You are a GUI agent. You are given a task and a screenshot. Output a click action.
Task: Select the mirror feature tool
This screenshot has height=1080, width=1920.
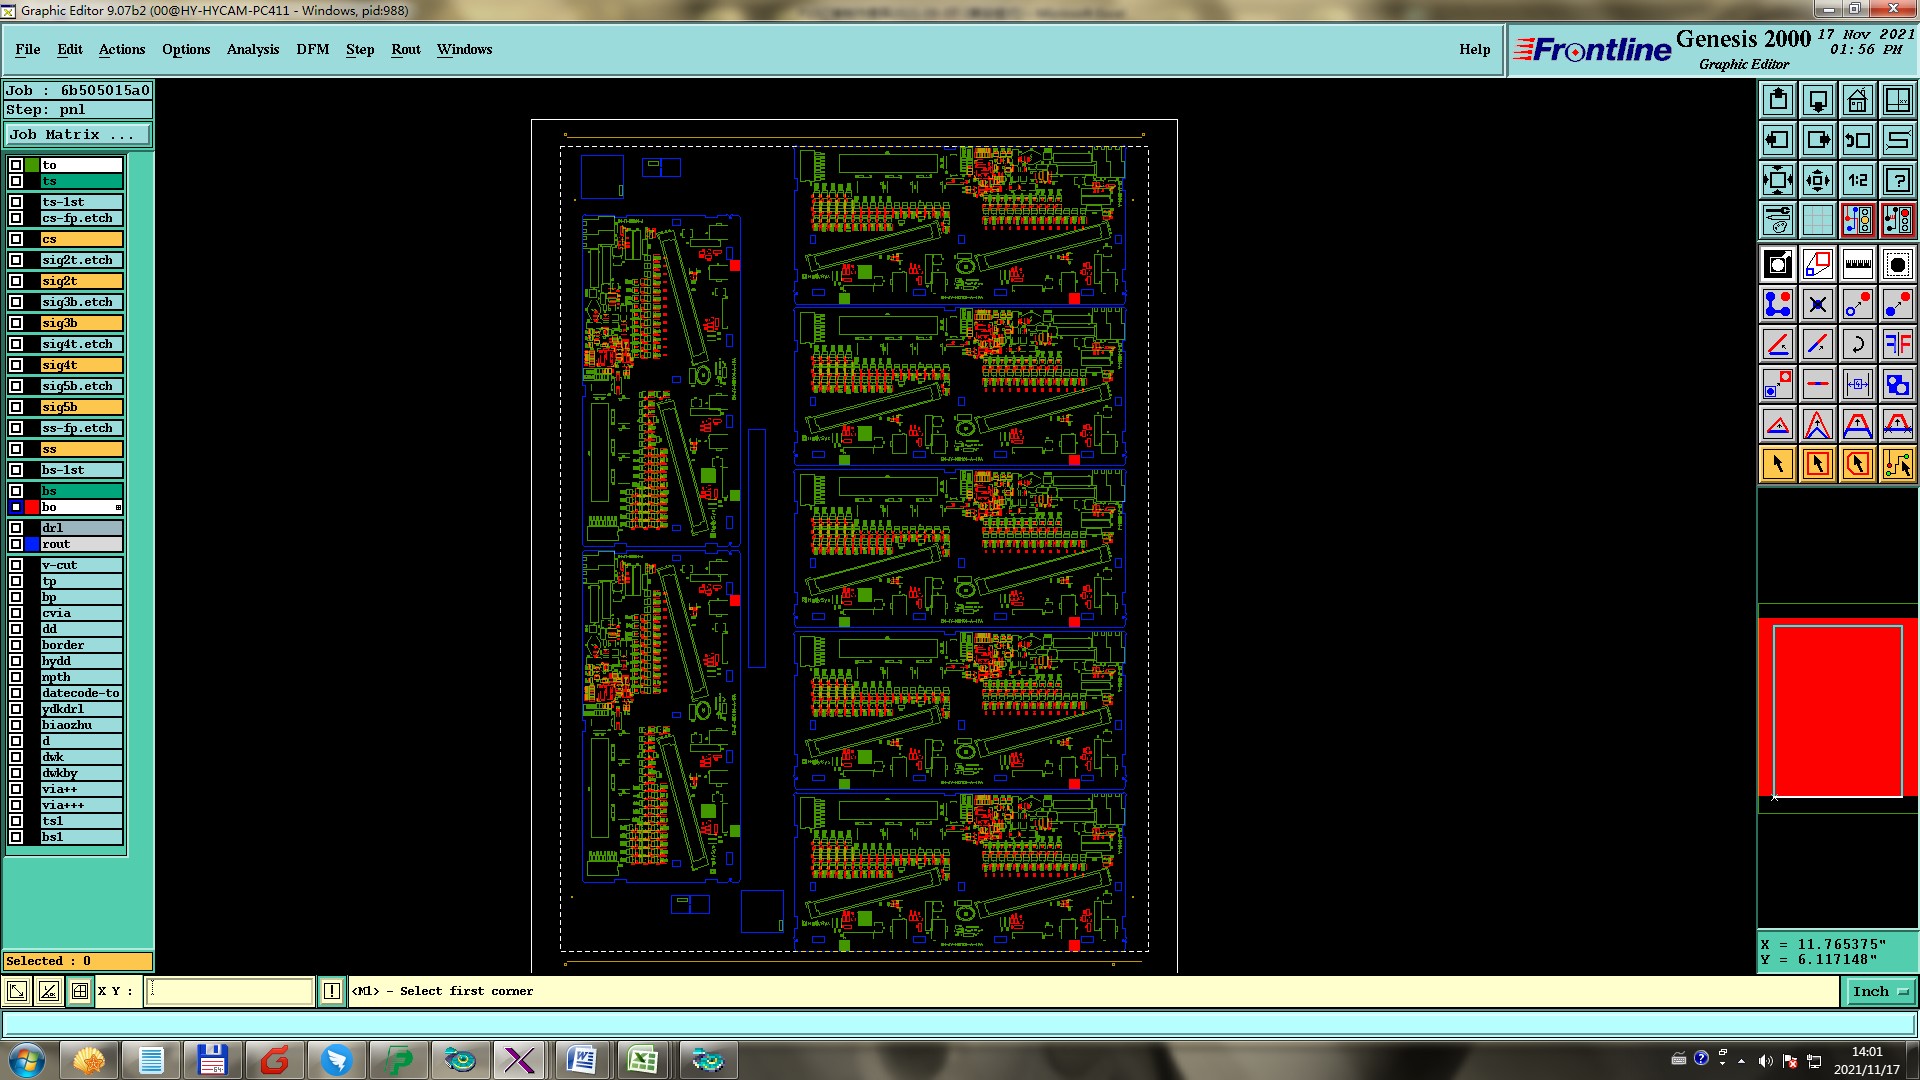tap(1897, 344)
